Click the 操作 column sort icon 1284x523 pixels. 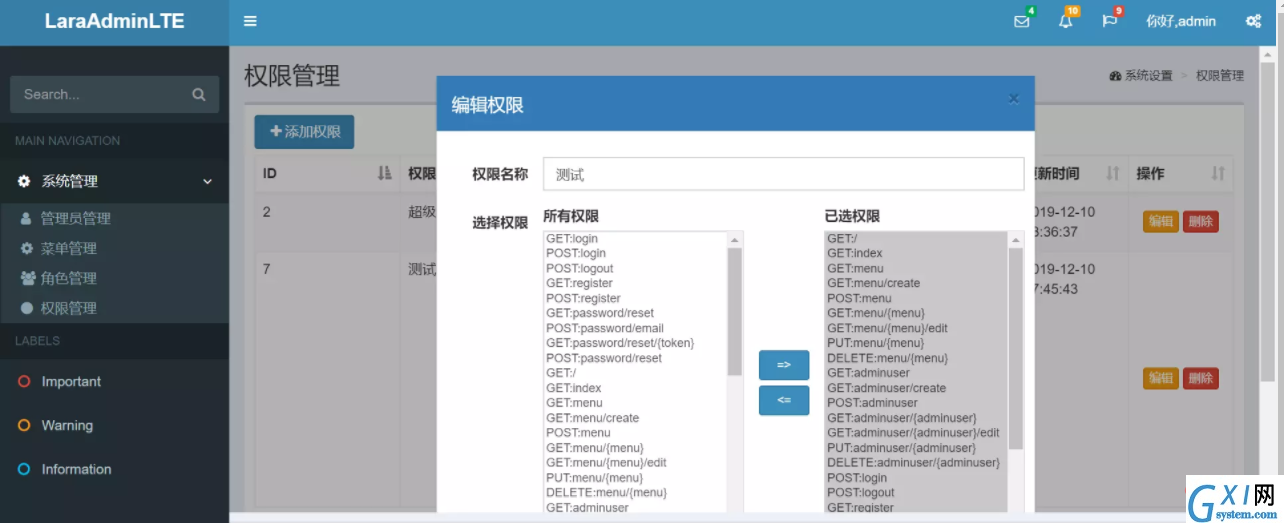[1217, 173]
